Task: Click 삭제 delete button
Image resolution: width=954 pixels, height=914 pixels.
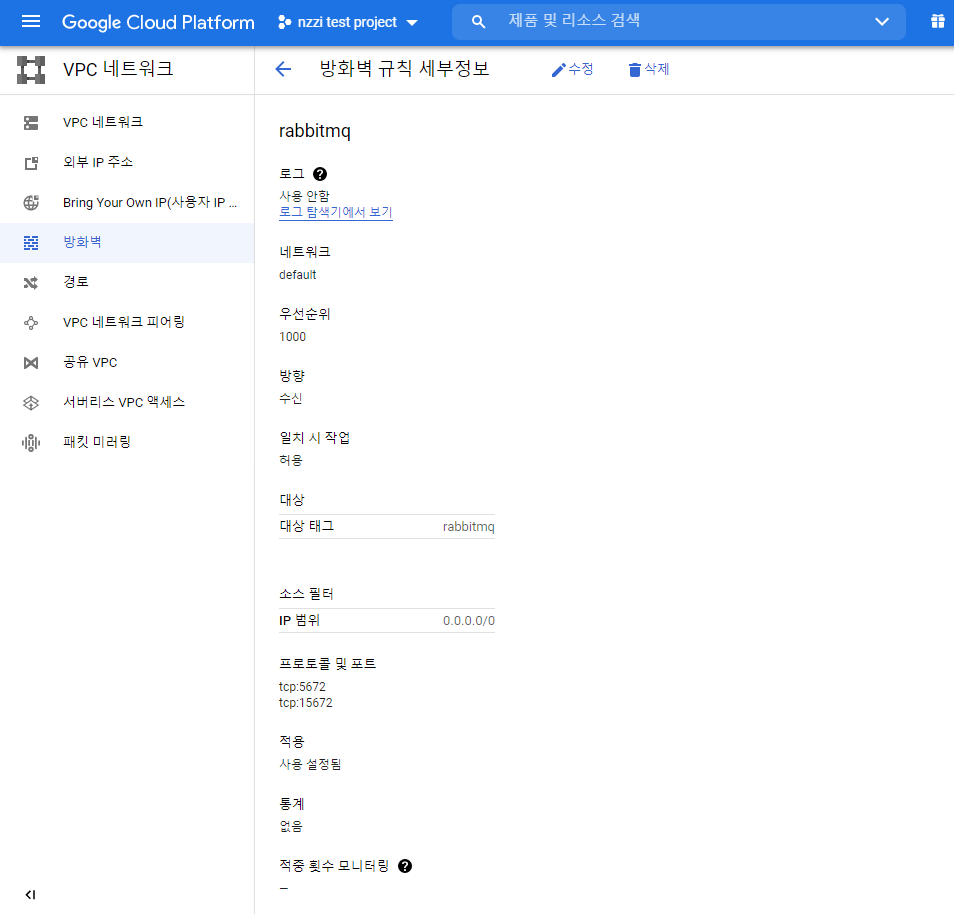Action: 649,69
